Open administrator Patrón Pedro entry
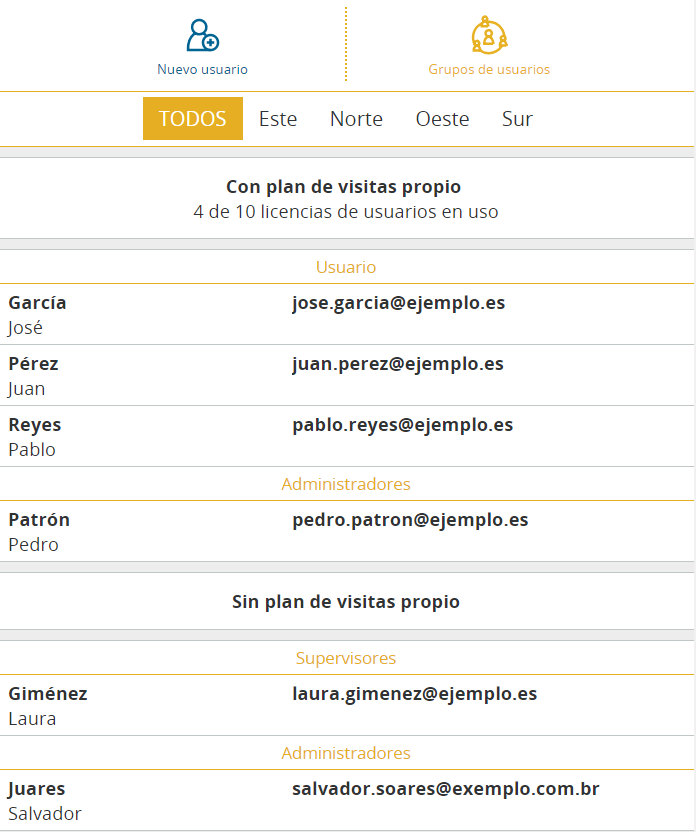Viewport: 696px width, 832px height. [x=347, y=532]
